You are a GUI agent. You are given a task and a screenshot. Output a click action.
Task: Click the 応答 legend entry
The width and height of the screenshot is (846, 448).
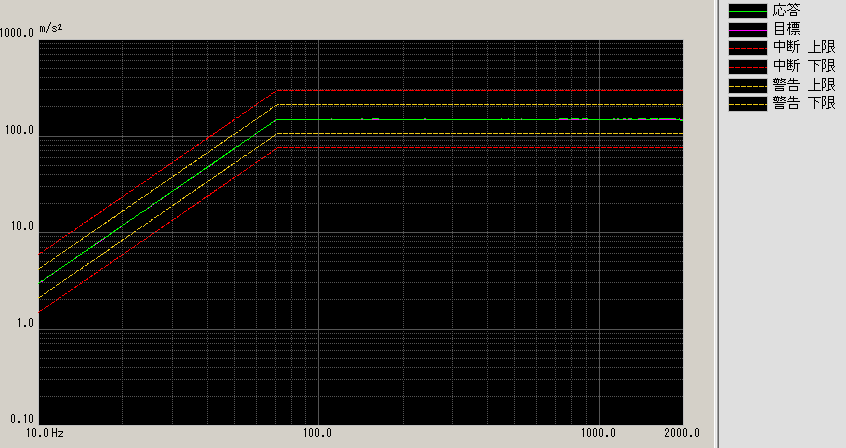click(786, 10)
